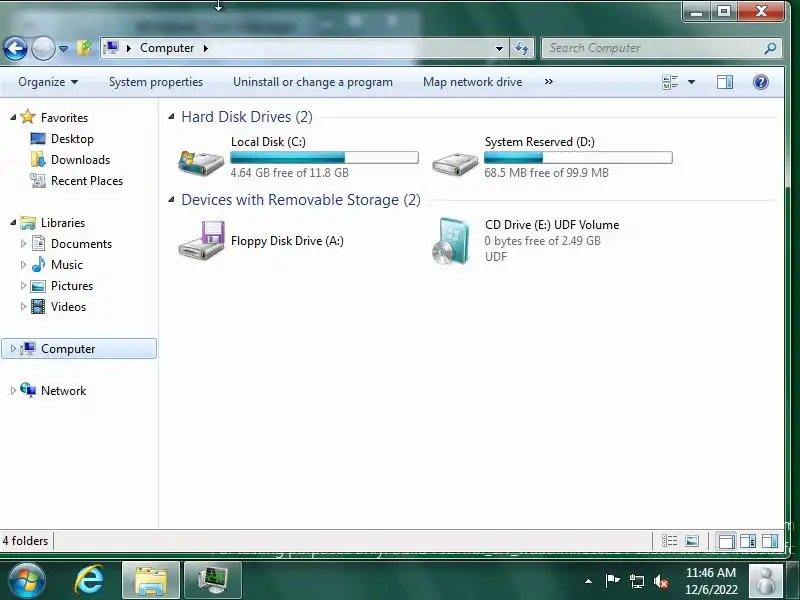Expand the Network tree node
The image size is (800, 600).
click(x=13, y=391)
